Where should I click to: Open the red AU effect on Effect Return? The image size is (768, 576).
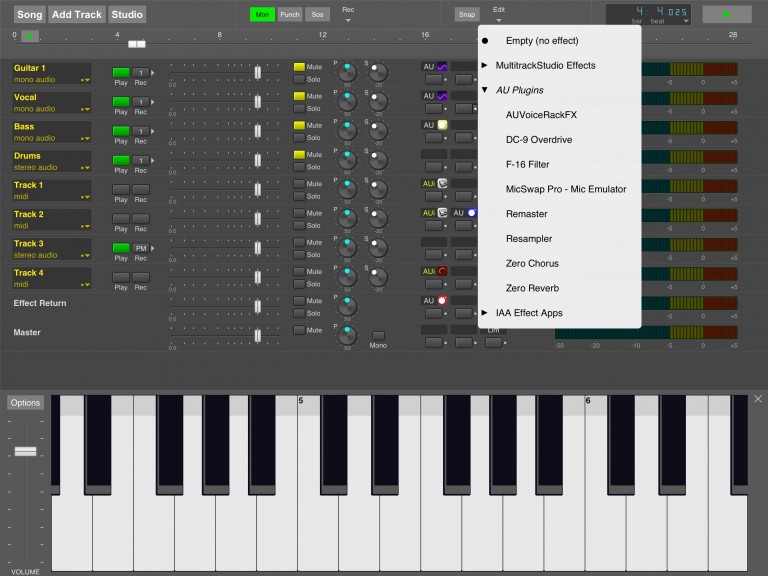coord(442,300)
